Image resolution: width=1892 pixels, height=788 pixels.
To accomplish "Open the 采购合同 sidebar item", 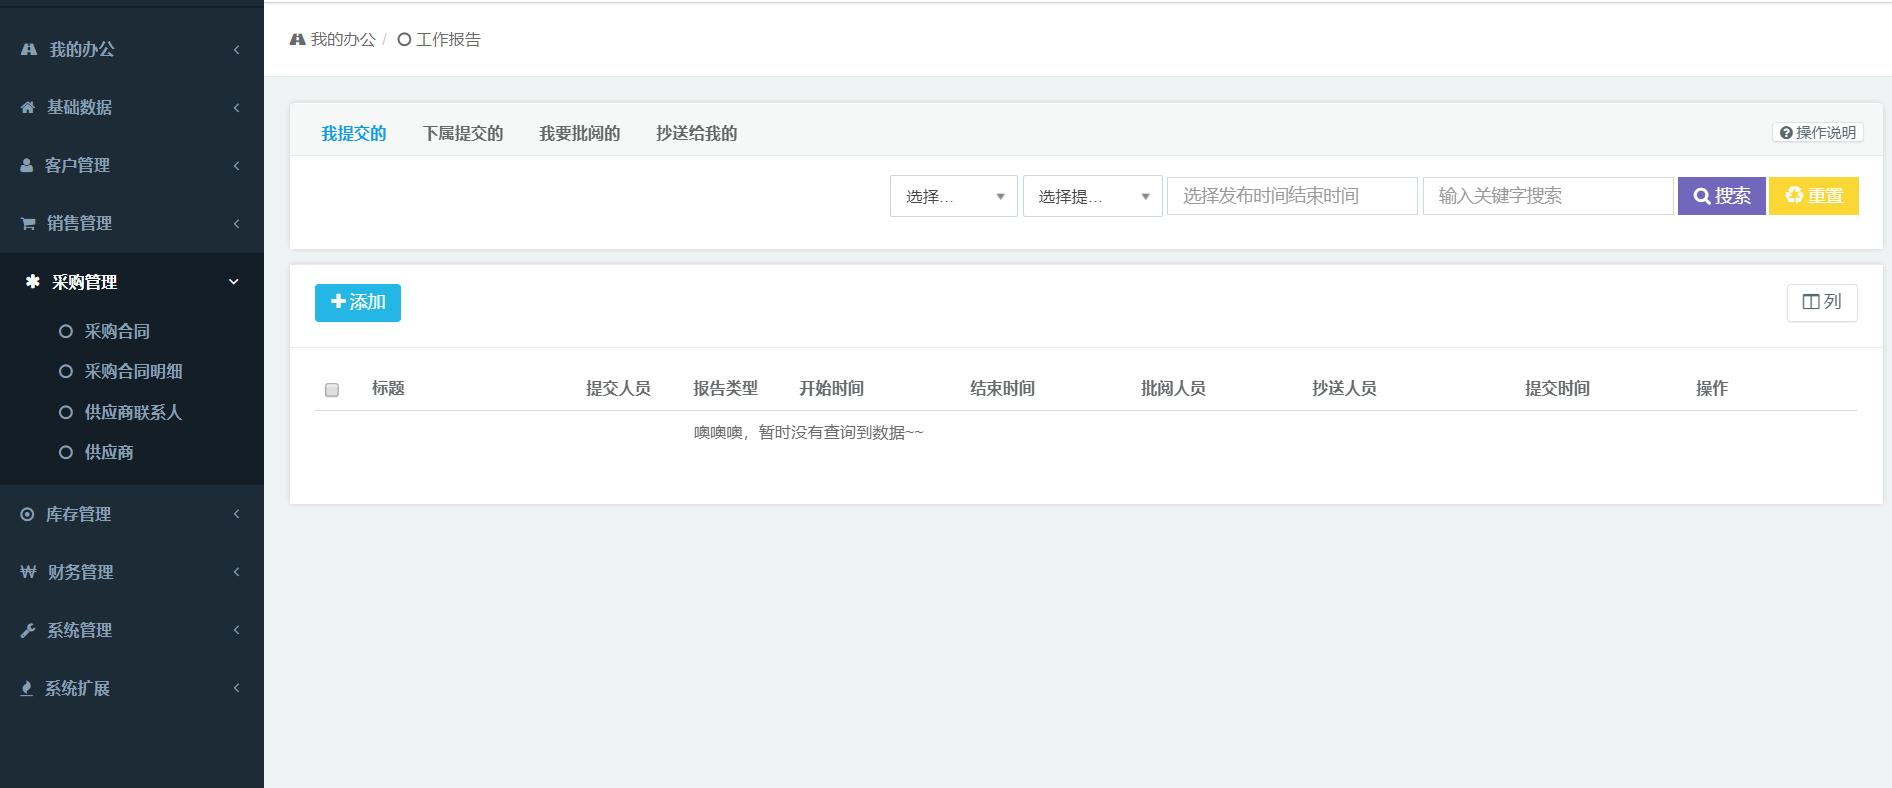I will (117, 331).
